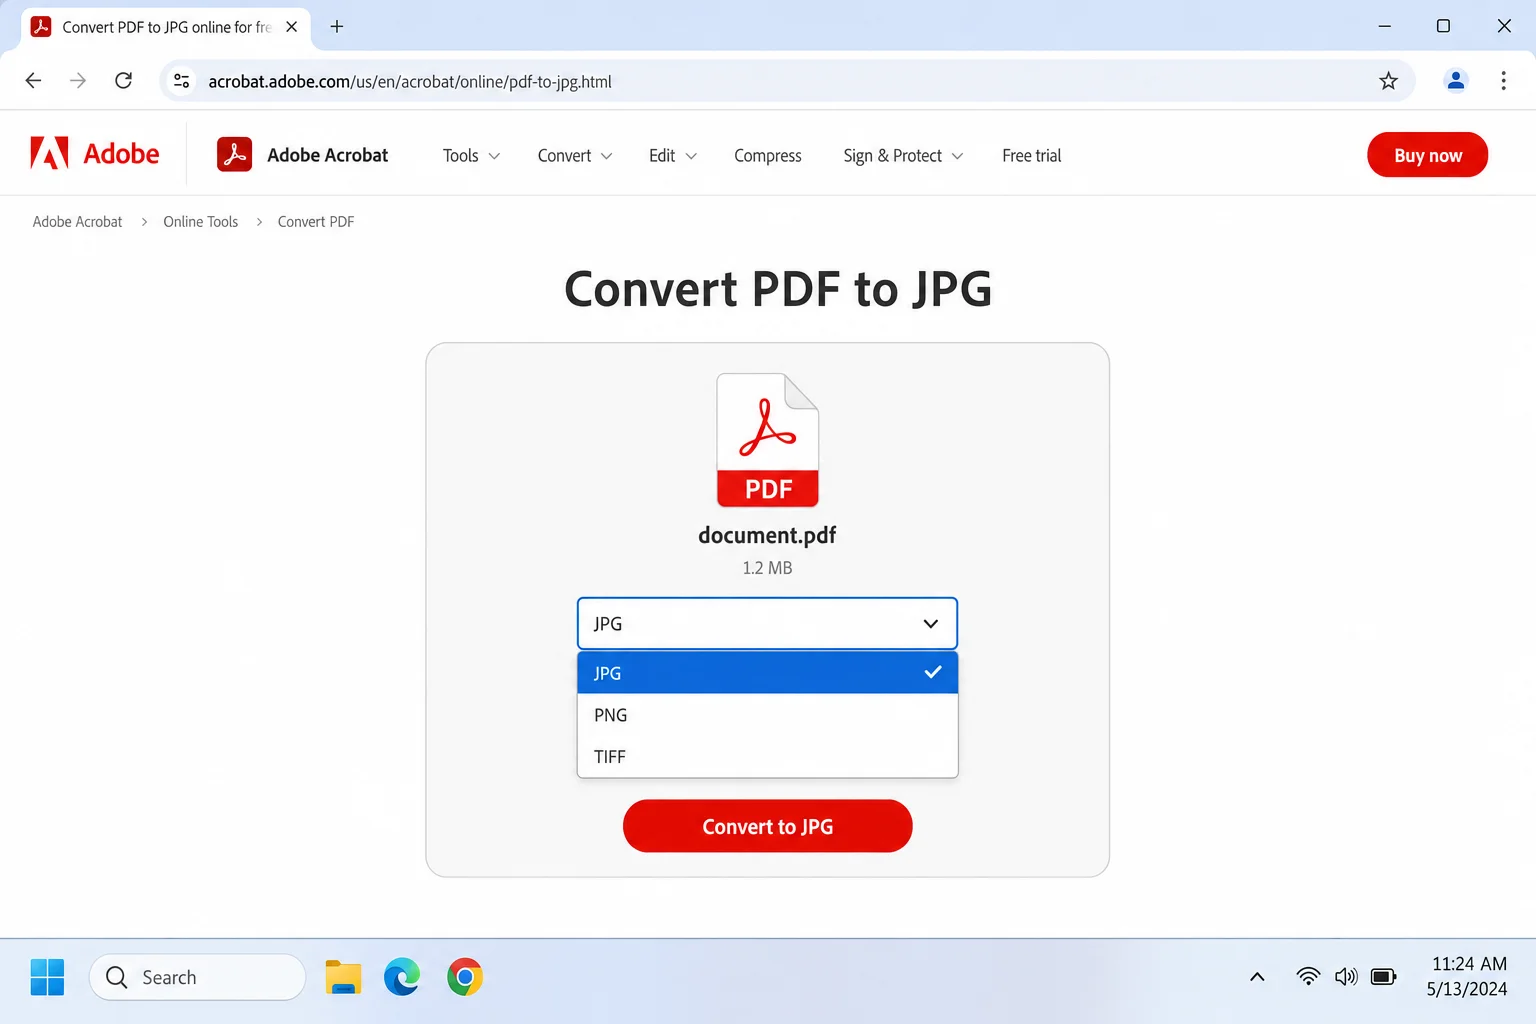
Task: Launch Microsoft Edge from the taskbar
Action: click(x=402, y=977)
